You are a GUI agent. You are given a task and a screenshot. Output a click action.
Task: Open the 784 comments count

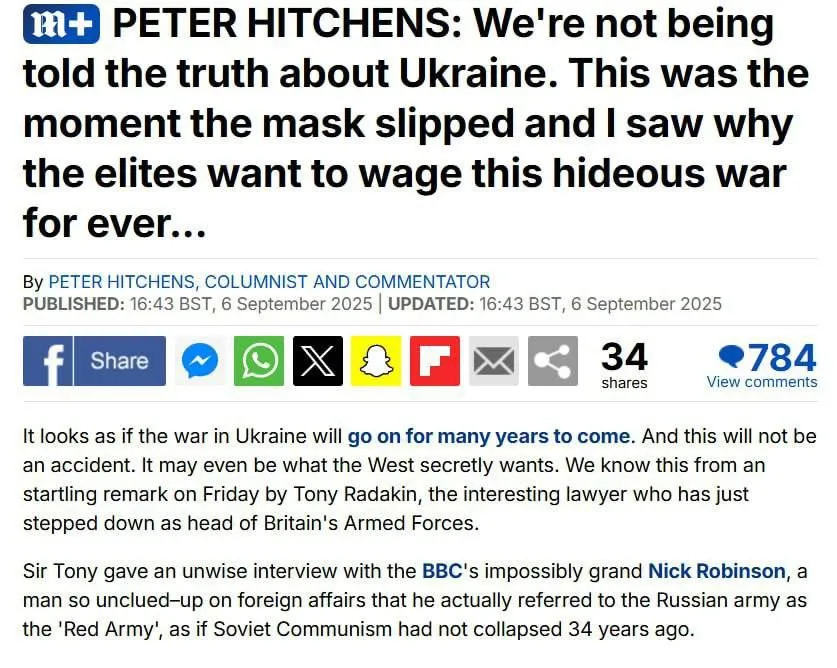point(781,357)
